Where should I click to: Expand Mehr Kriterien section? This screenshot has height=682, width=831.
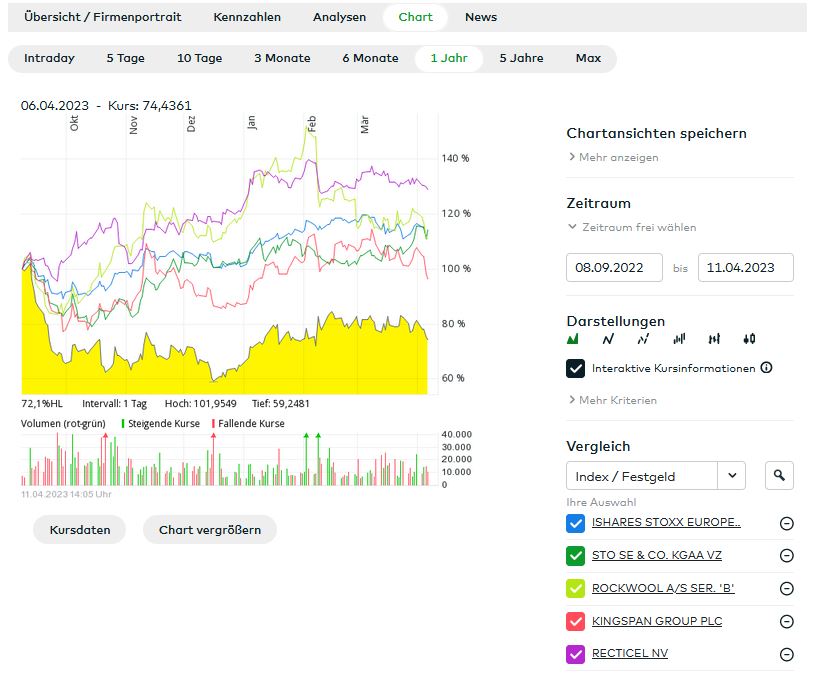pos(612,400)
